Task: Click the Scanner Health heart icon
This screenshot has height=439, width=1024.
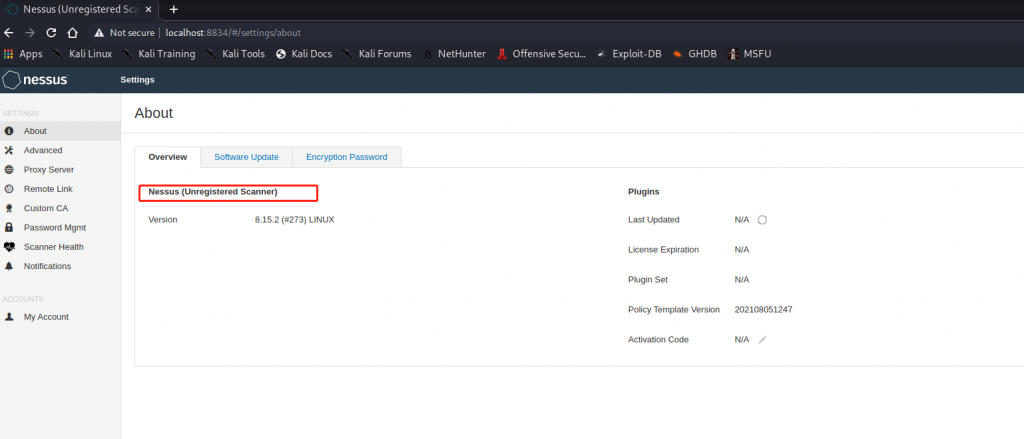Action: (9, 247)
